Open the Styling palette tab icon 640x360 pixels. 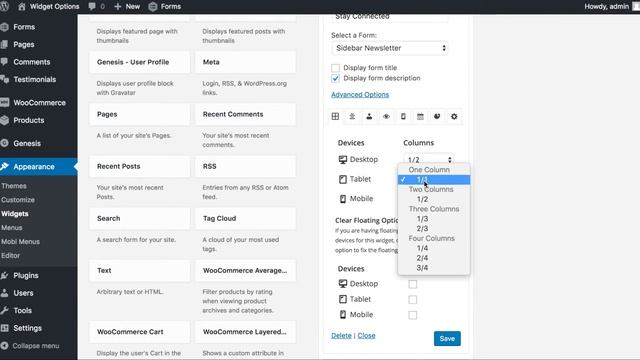point(437,116)
